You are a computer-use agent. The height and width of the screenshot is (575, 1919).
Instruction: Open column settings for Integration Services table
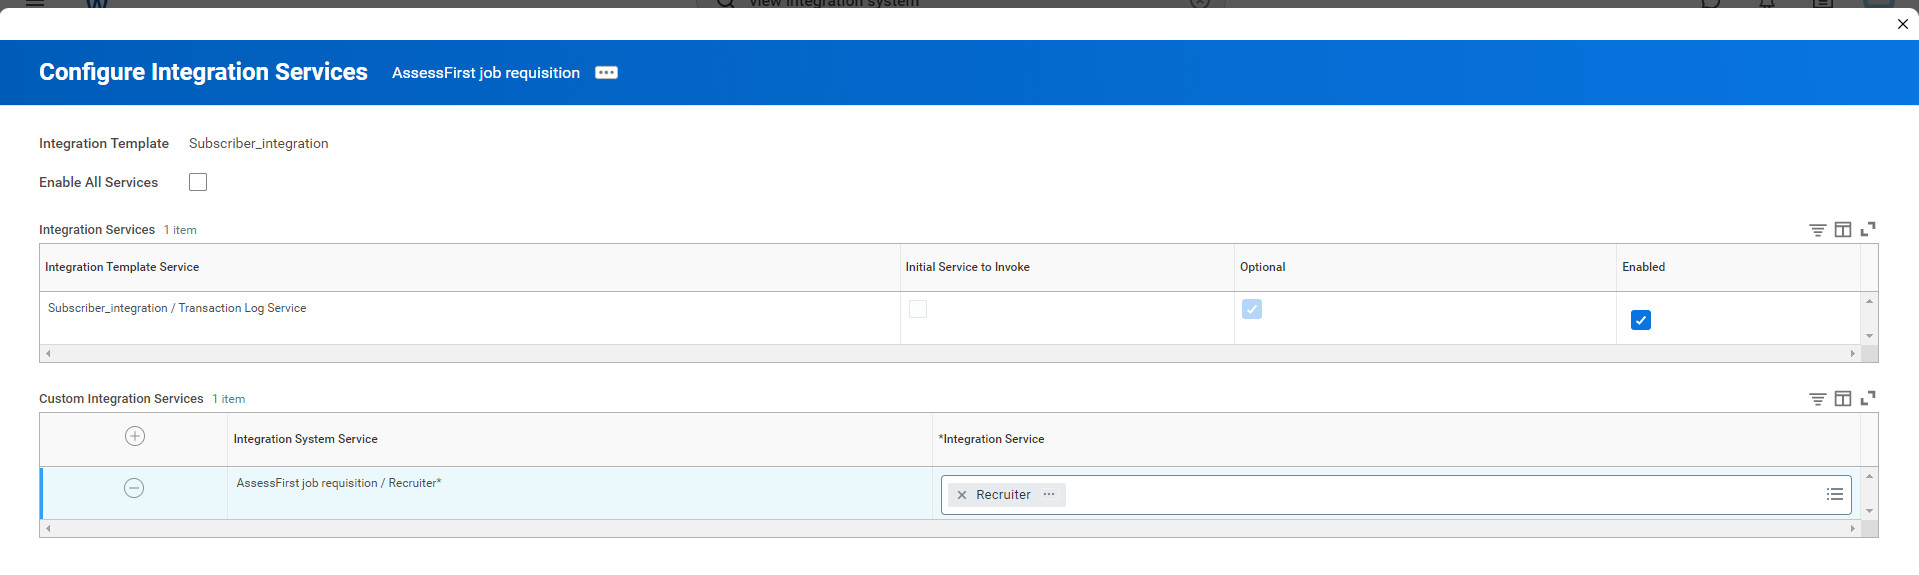click(1842, 230)
